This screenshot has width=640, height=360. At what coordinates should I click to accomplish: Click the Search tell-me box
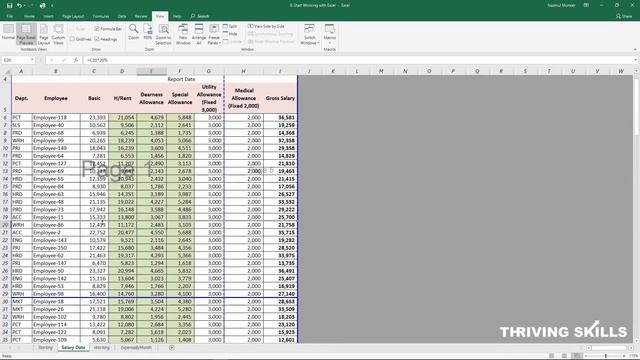tap(200, 16)
